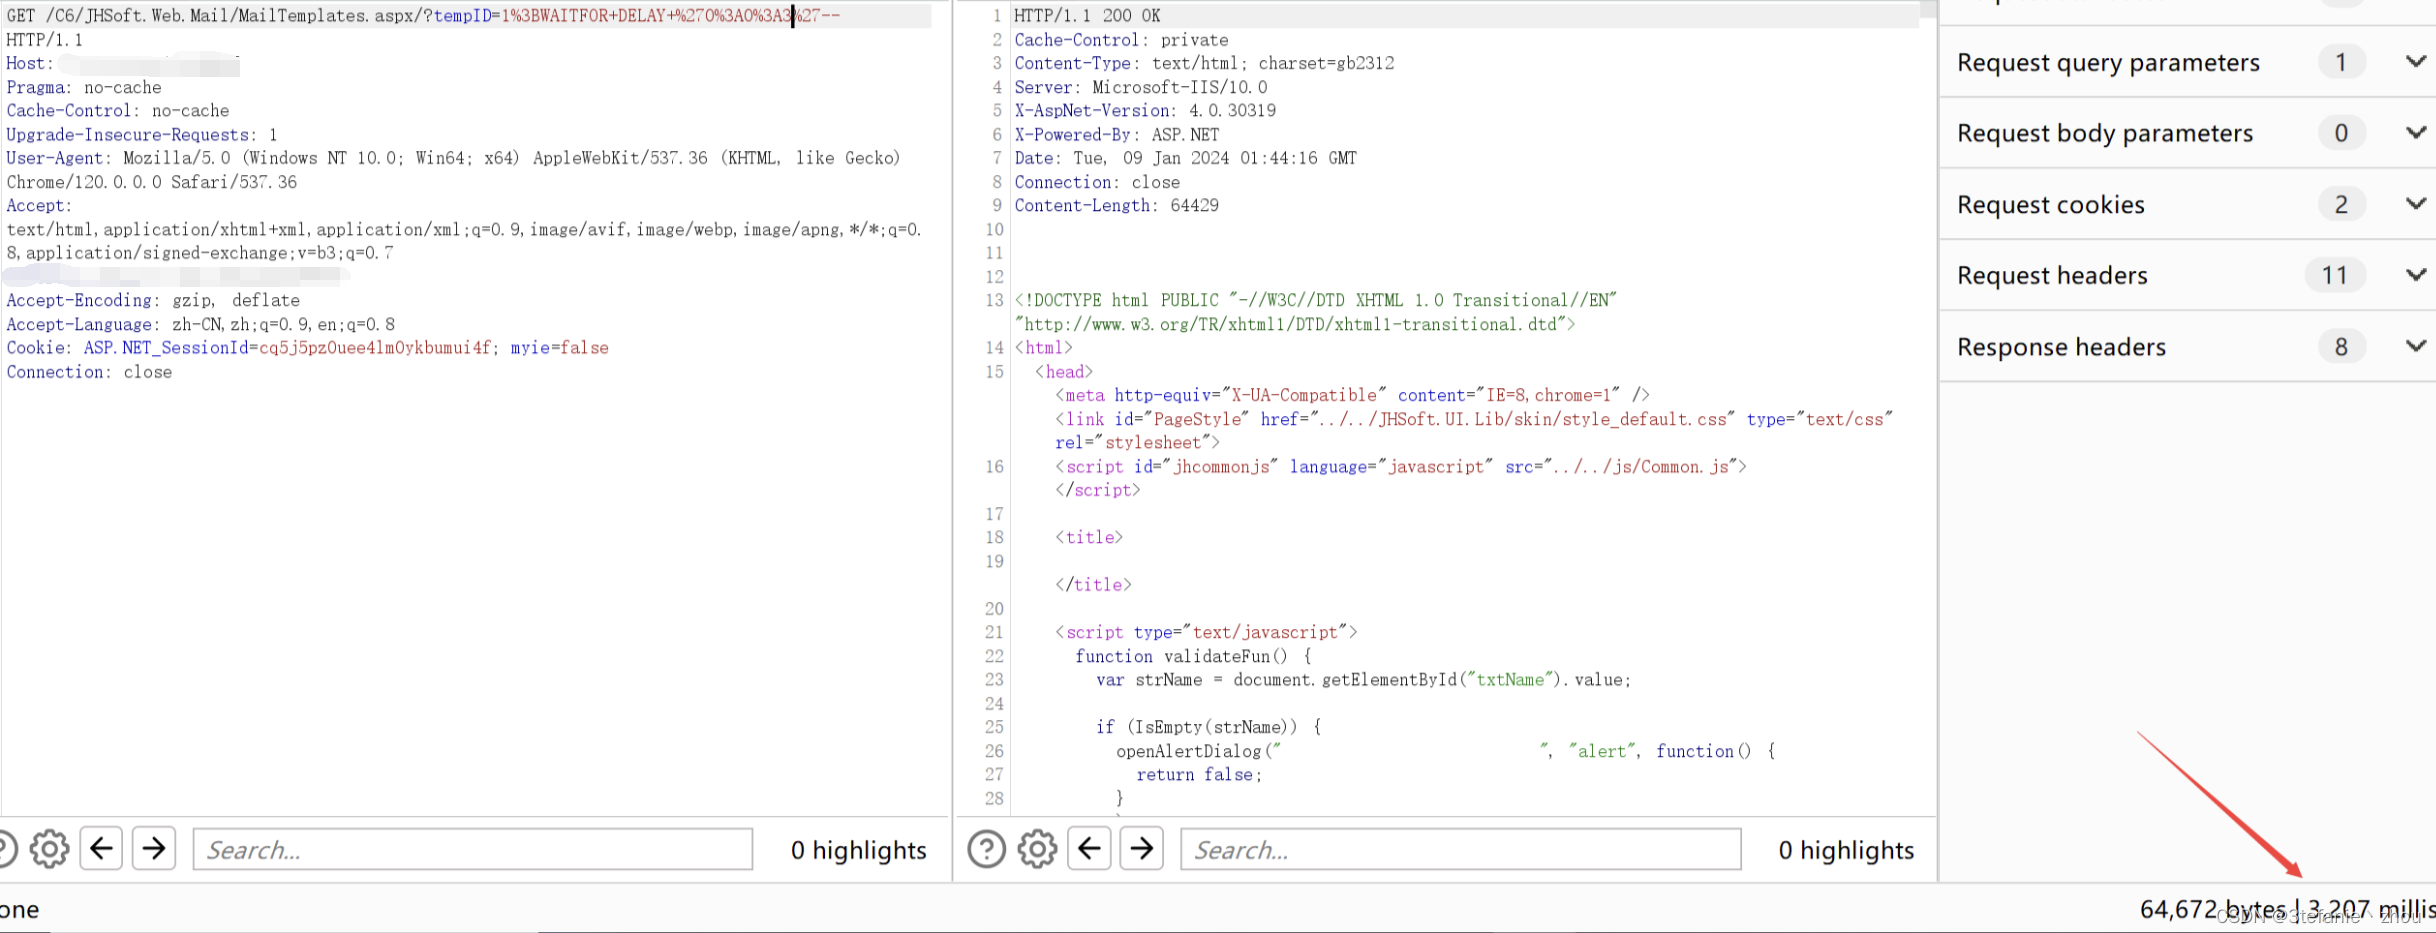Click the Pragma no-cache header
2436x933 pixels.
[84, 87]
